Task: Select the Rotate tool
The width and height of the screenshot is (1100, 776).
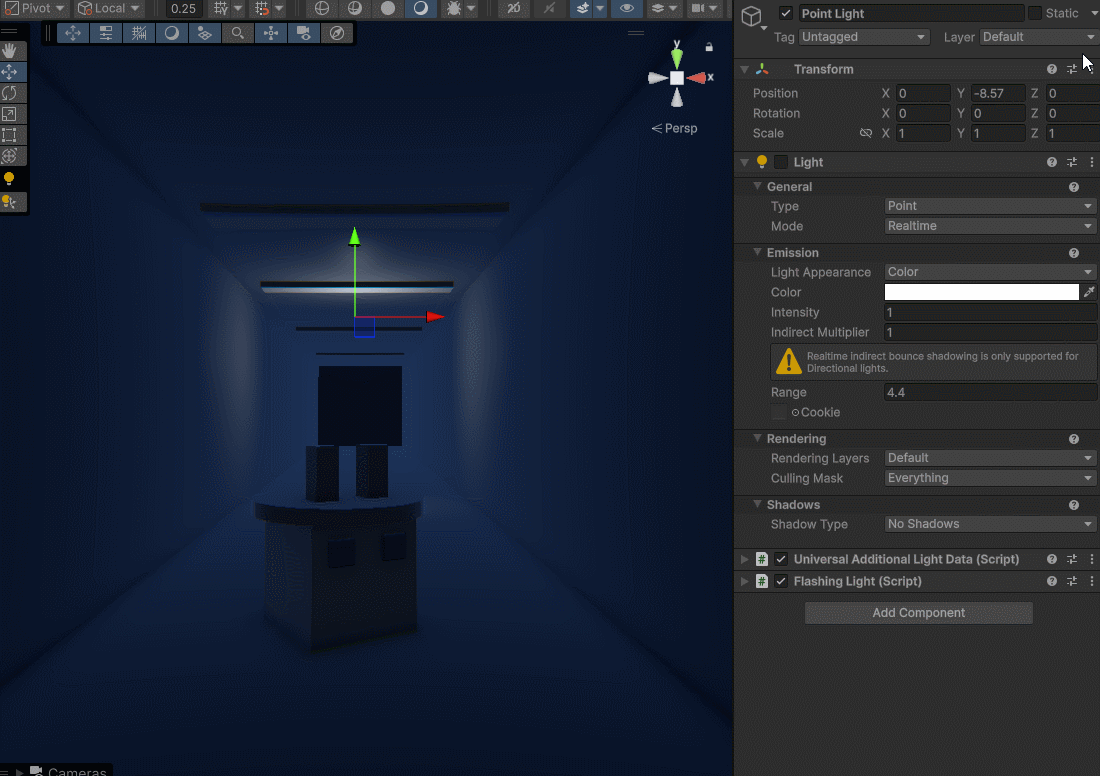Action: (x=10, y=93)
